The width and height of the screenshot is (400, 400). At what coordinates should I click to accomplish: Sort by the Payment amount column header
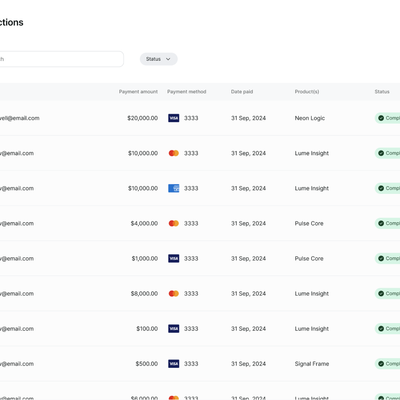pyautogui.click(x=138, y=92)
